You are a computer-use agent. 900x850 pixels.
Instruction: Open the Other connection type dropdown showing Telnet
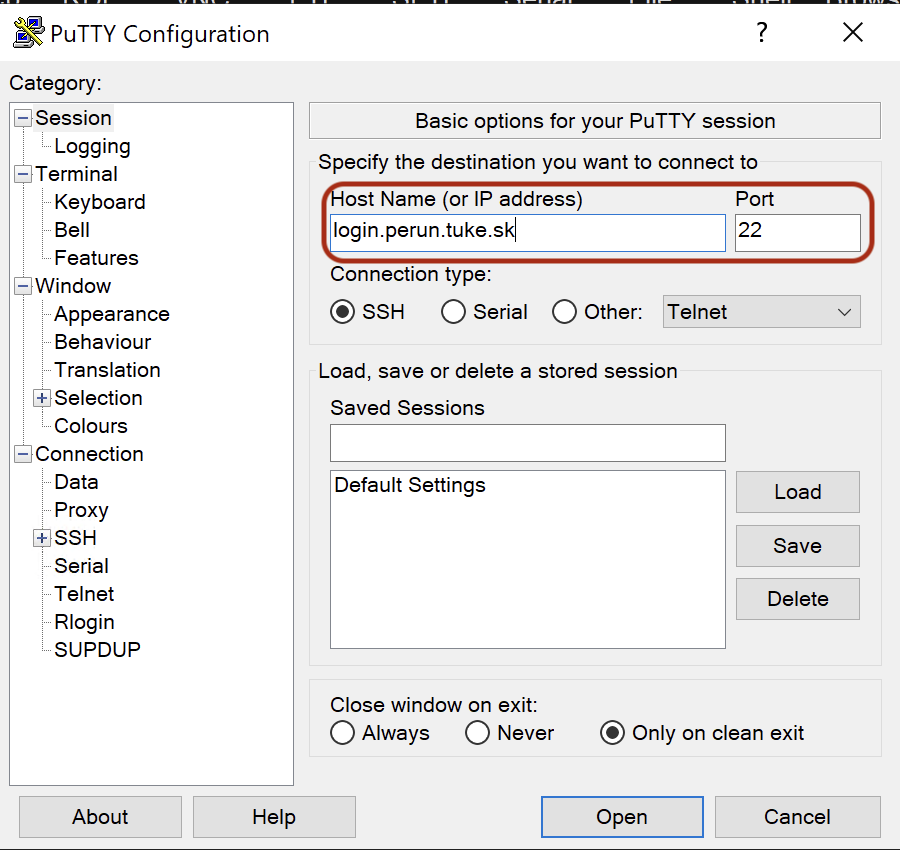pyautogui.click(x=761, y=311)
